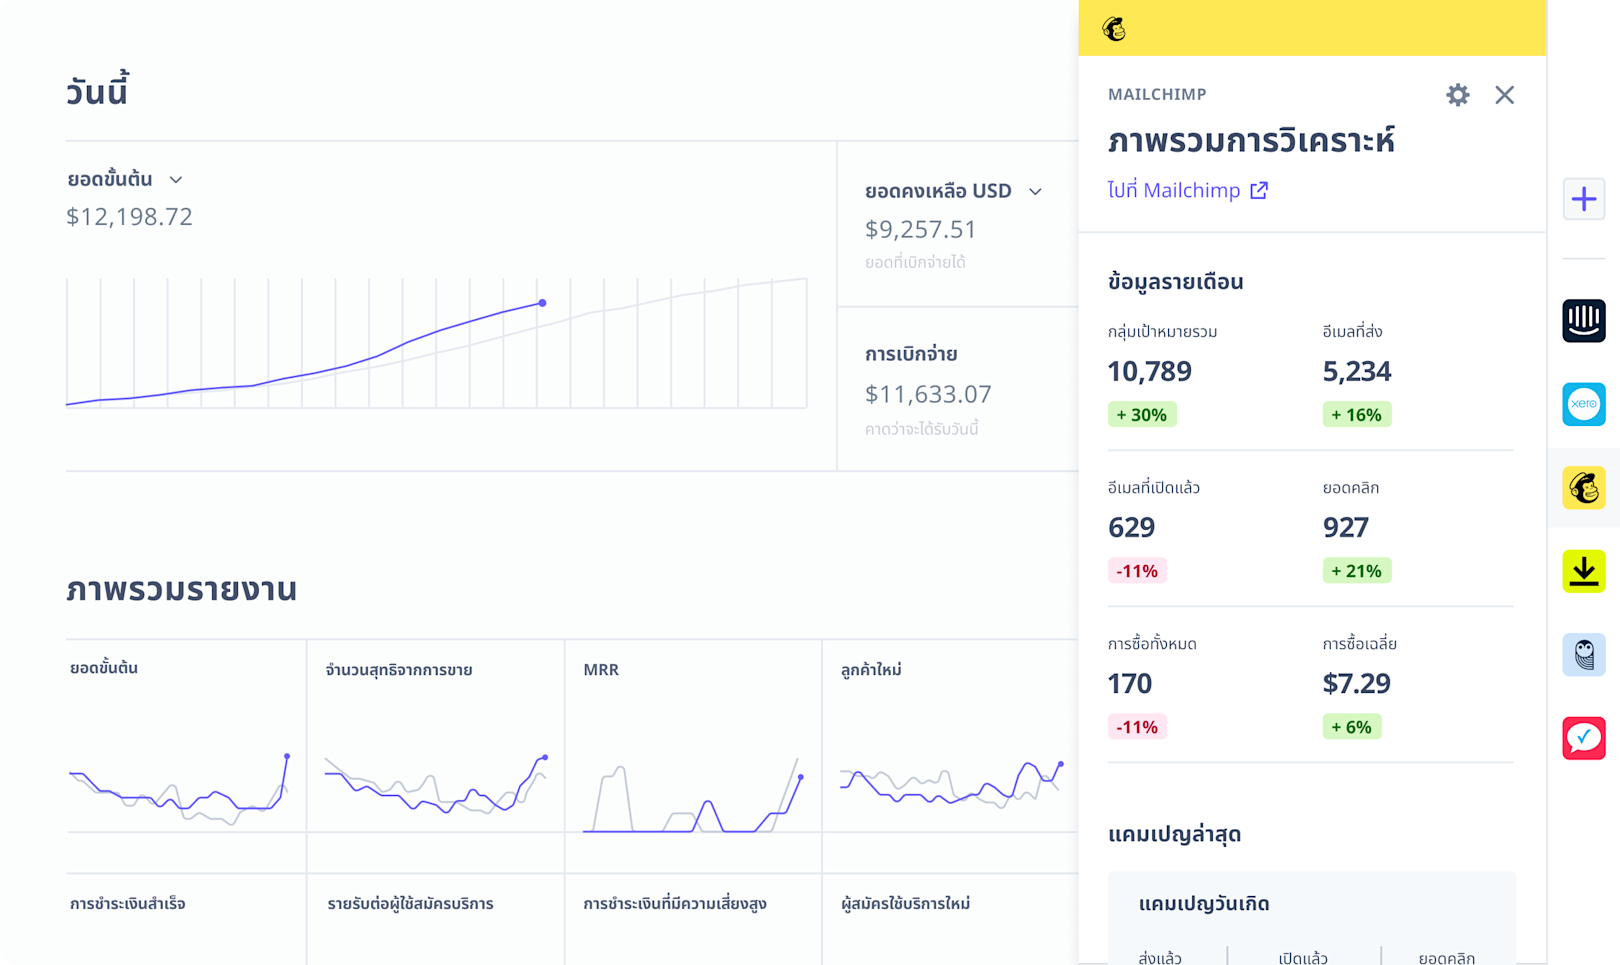Click the + 16% green badge

pos(1357,415)
